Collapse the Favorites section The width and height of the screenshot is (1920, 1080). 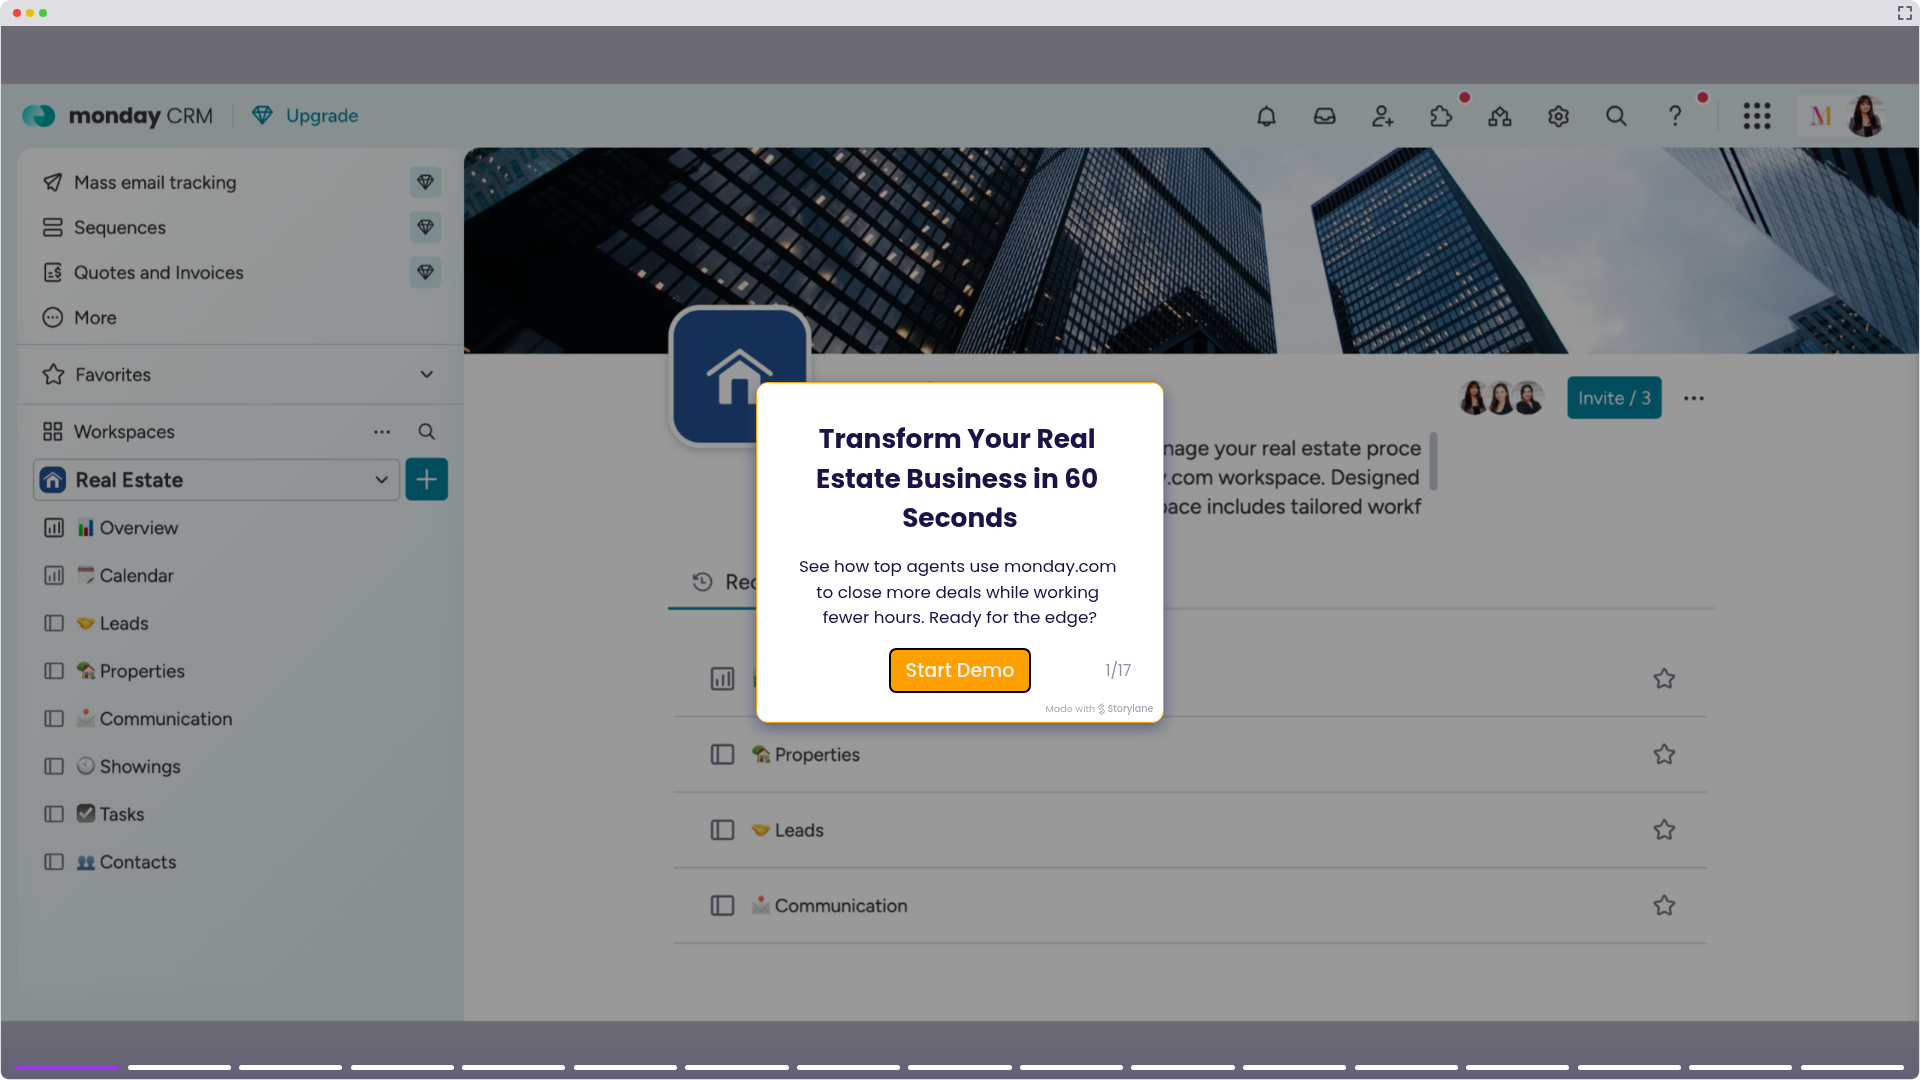click(x=426, y=374)
